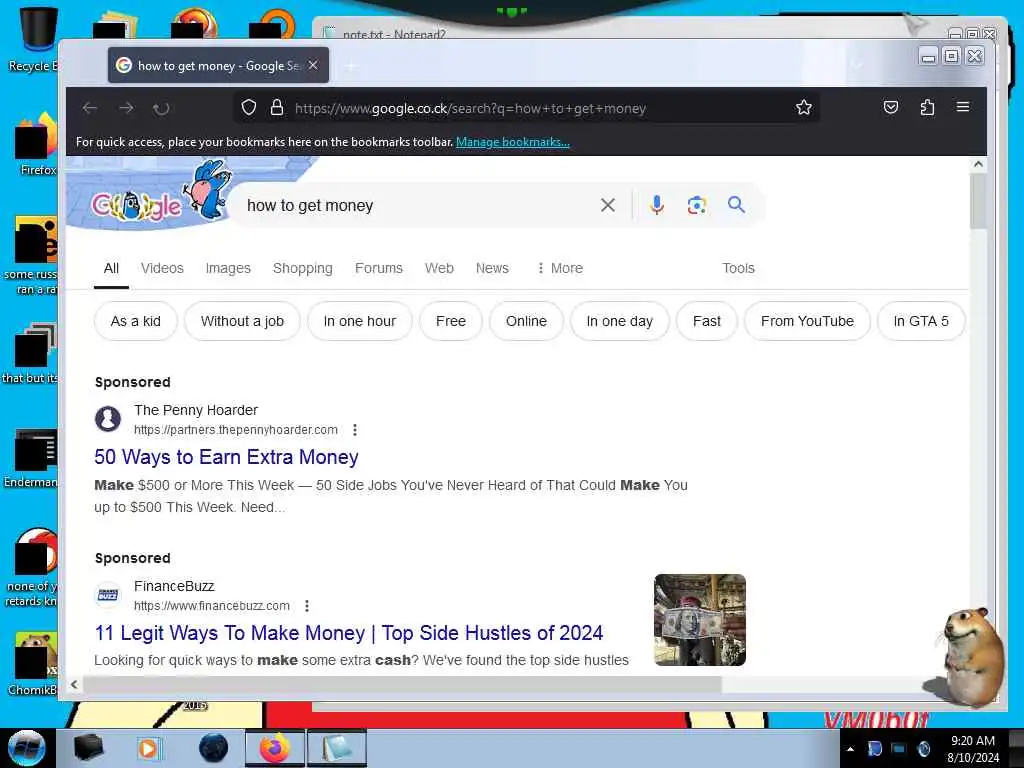Click the Firefox forward arrow button
This screenshot has width=1024, height=768.
(x=126, y=108)
